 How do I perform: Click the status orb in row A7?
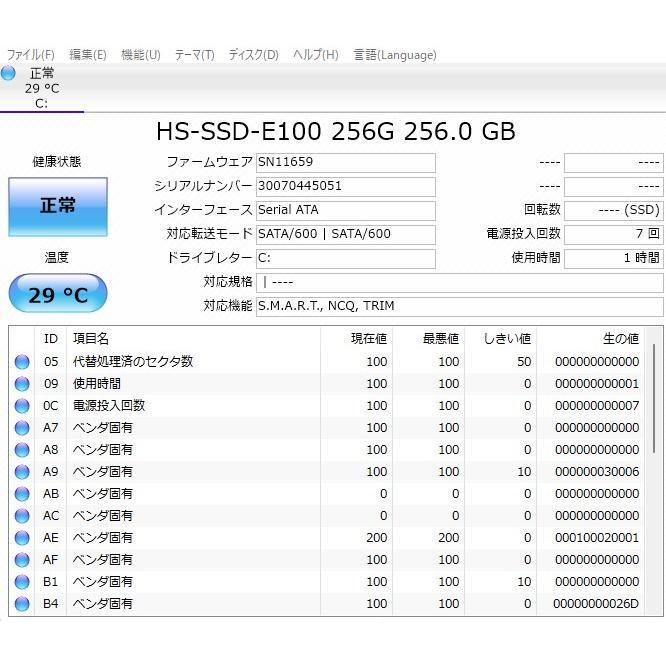click(x=22, y=428)
